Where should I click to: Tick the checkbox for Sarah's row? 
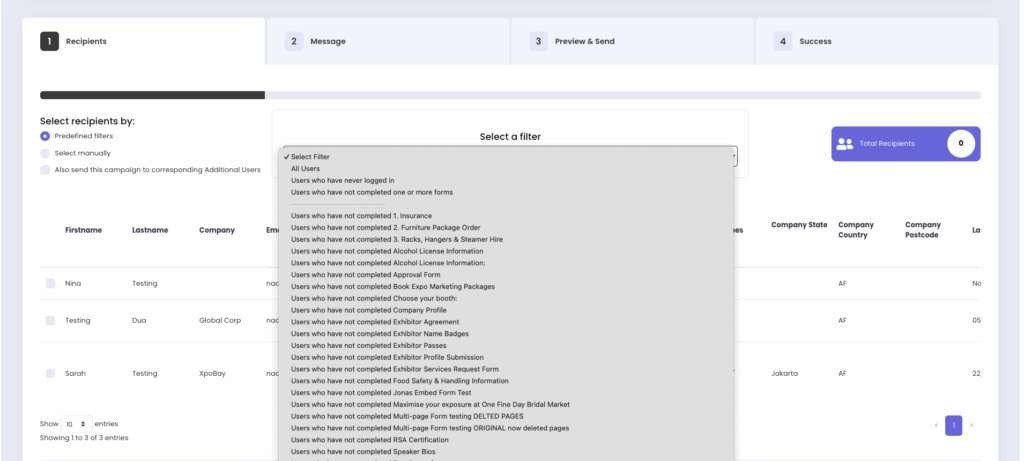tap(50, 373)
